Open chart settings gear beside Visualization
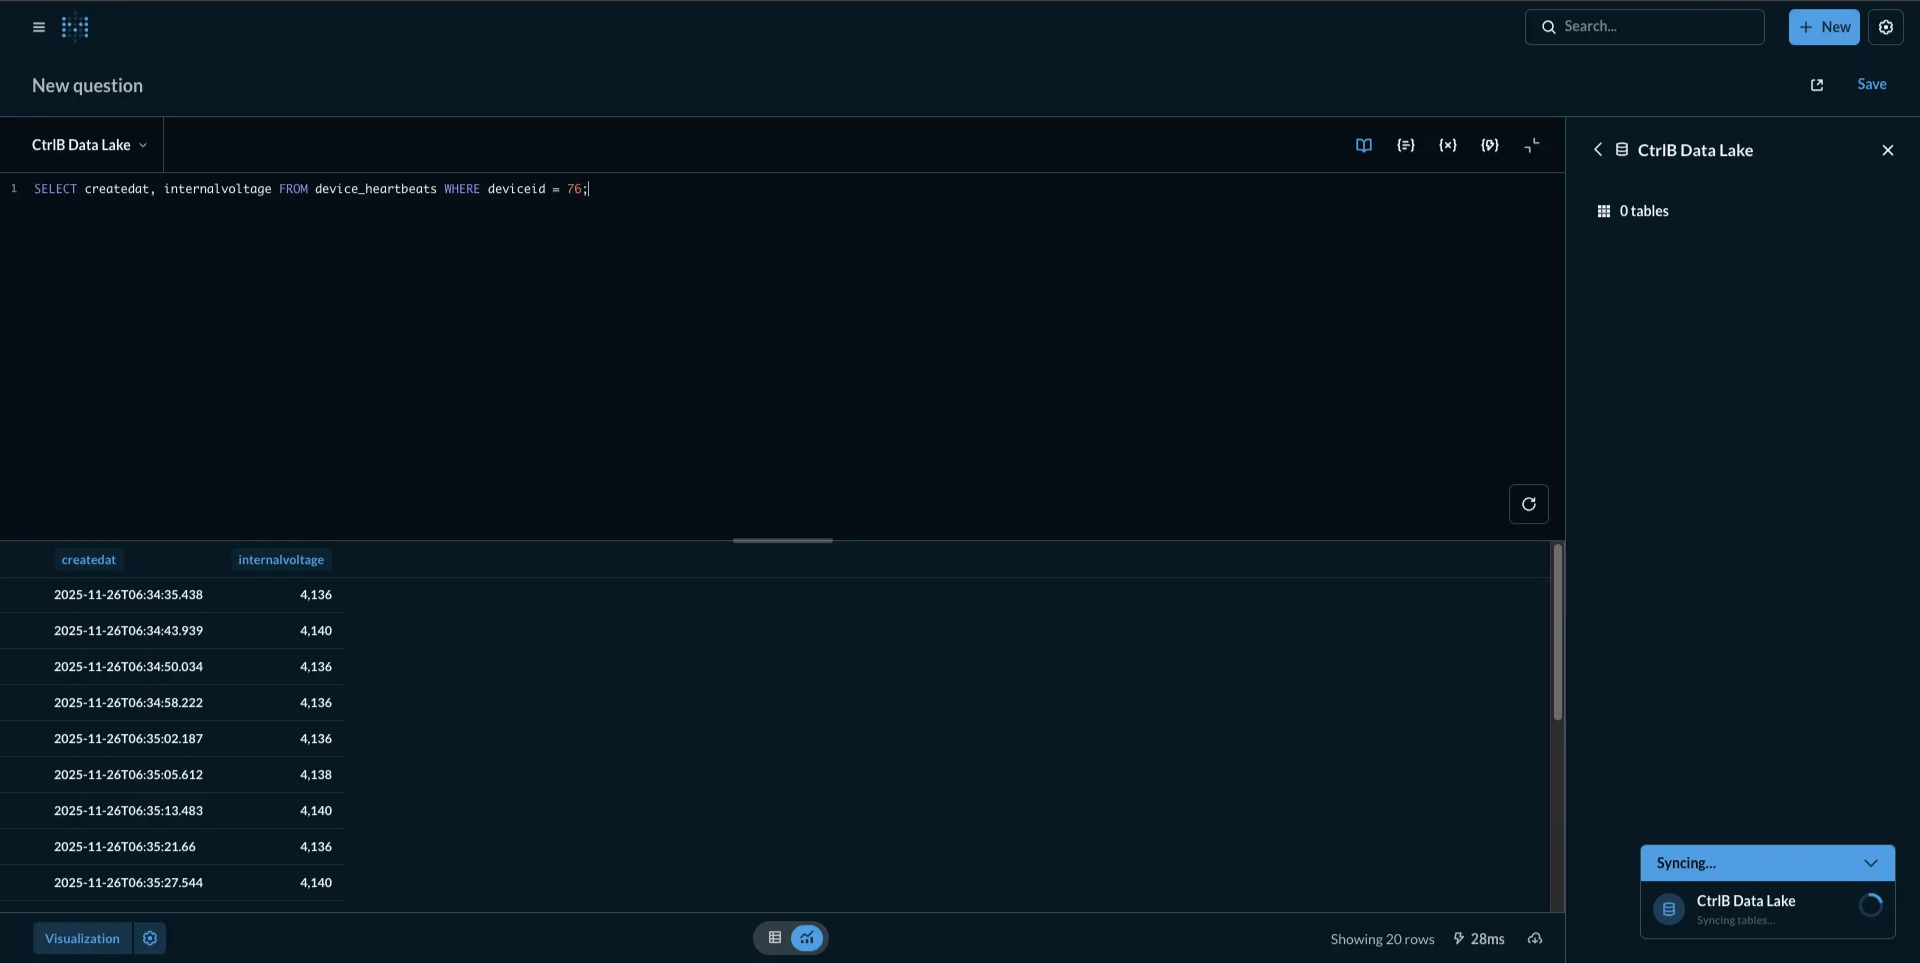Screen dimensions: 1920x963 click(150, 938)
